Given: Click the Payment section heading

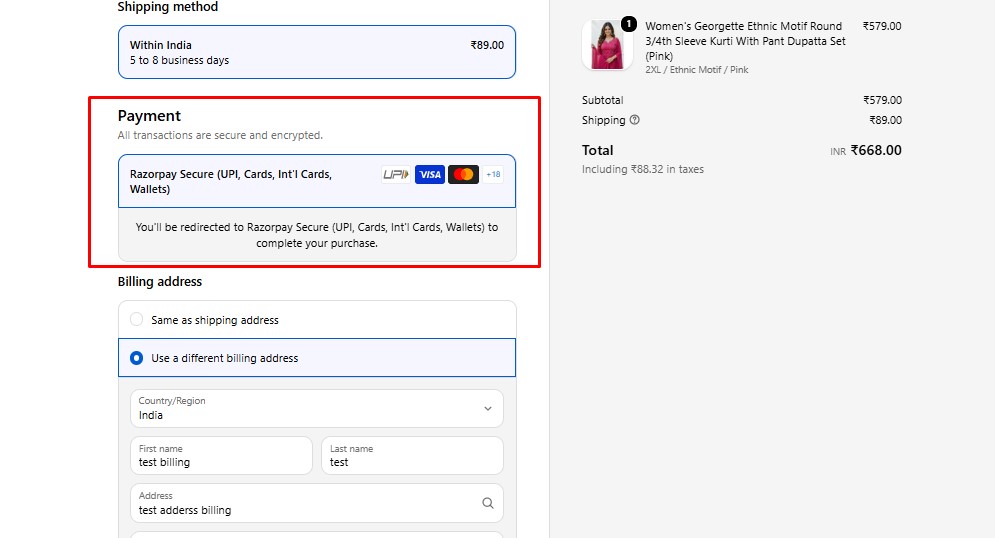Looking at the screenshot, I should 149,116.
